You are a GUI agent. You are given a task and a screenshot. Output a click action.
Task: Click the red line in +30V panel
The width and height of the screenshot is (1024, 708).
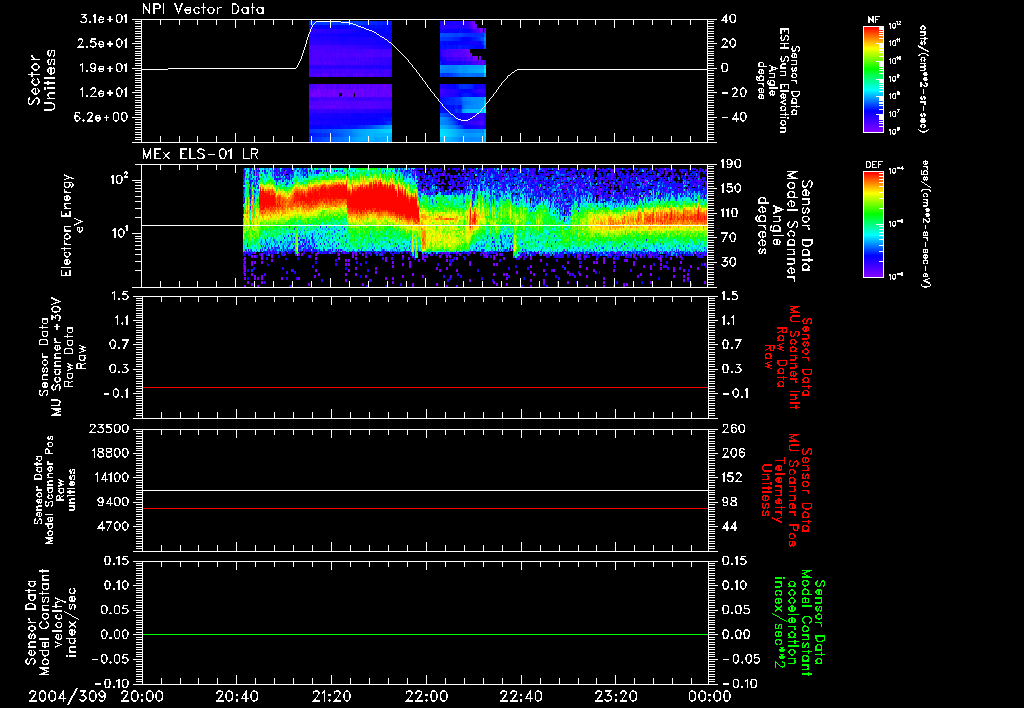pos(425,387)
